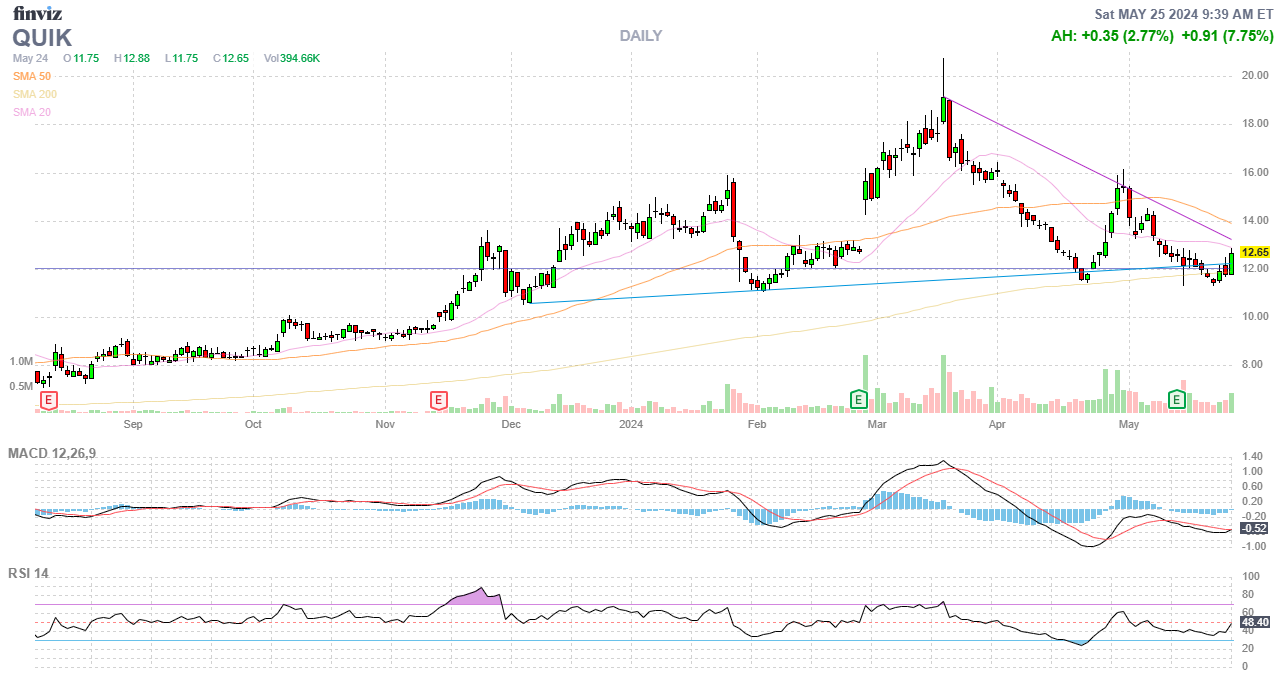Open the red earnings marker in mid-November

click(x=437, y=400)
